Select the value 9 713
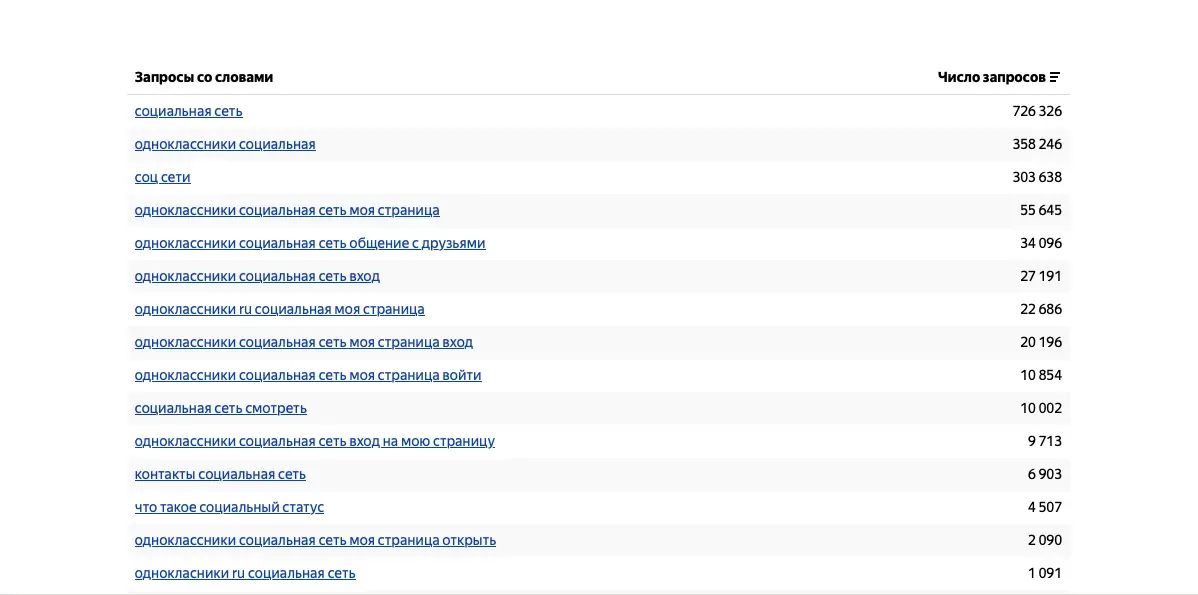Image resolution: width=1198 pixels, height=595 pixels. point(1044,441)
